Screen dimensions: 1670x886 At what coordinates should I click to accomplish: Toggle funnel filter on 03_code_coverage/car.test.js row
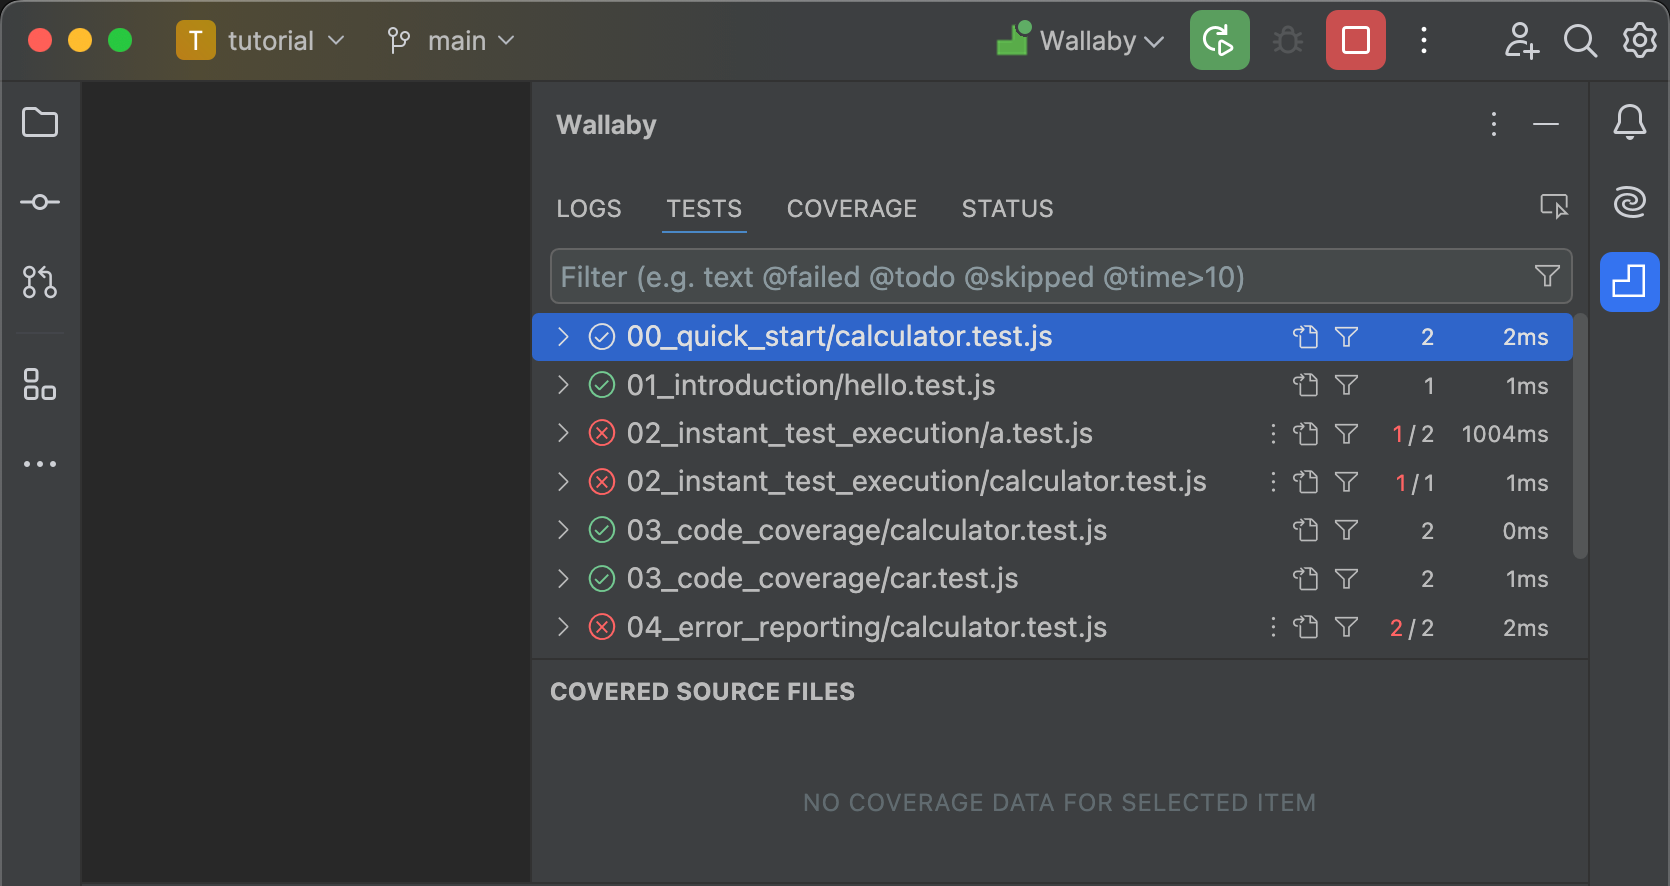(1347, 578)
